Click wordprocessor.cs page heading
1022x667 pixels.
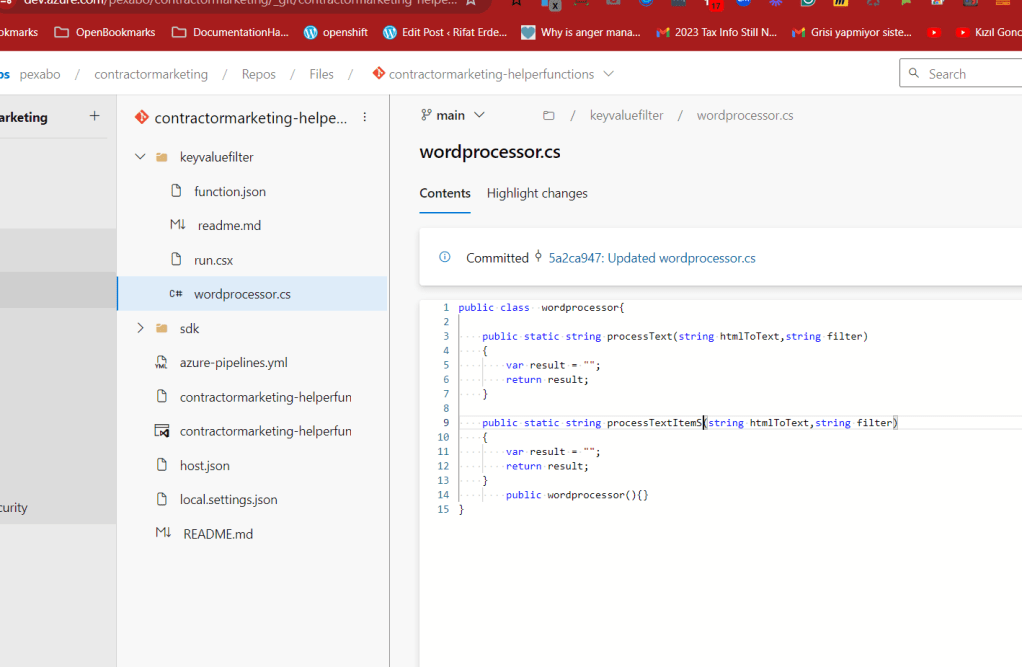(x=490, y=152)
